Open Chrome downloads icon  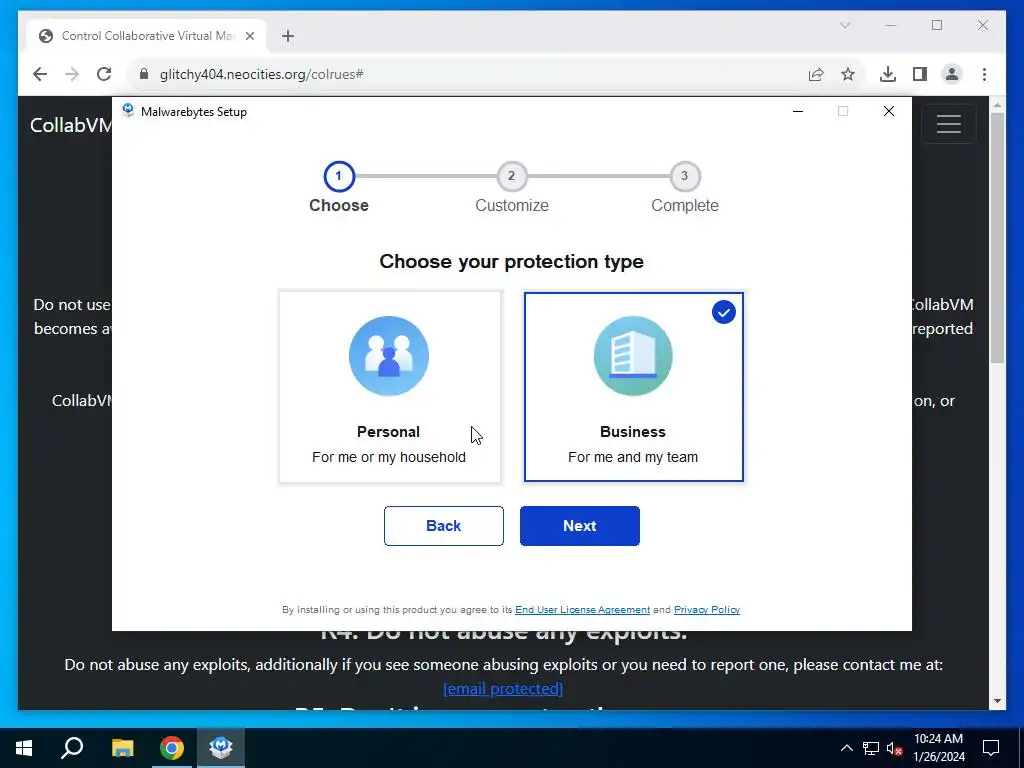tap(888, 74)
